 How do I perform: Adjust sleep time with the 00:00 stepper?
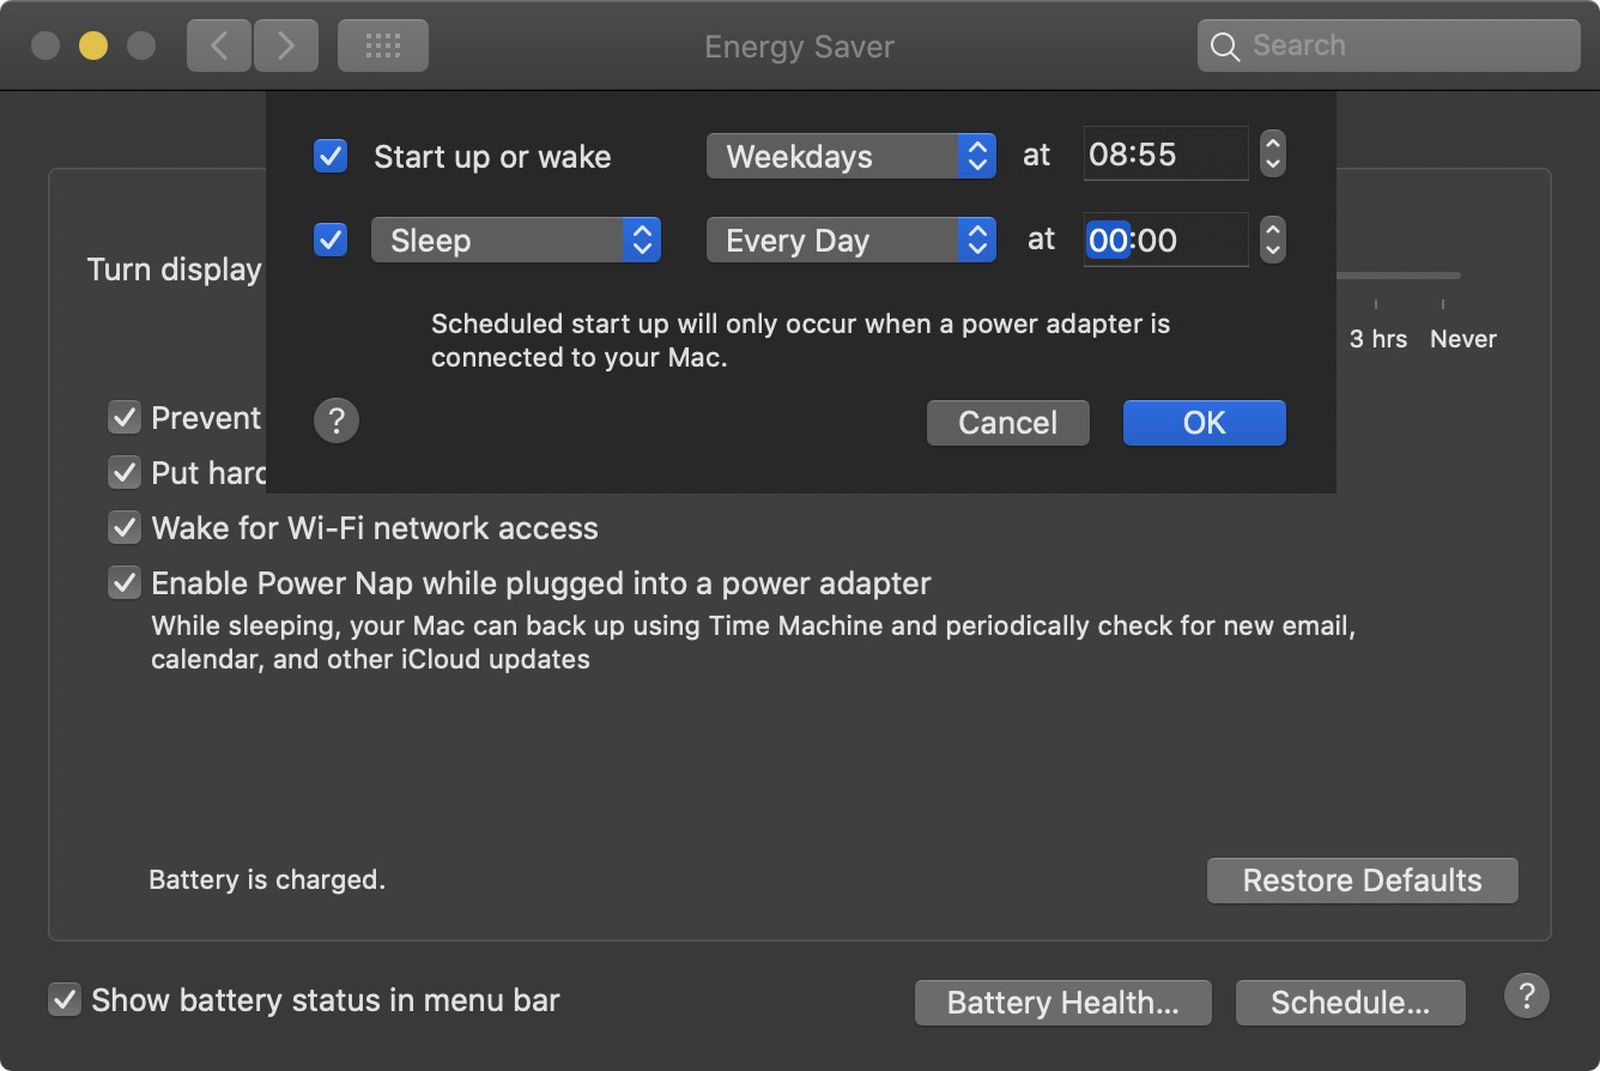pyautogui.click(x=1272, y=240)
